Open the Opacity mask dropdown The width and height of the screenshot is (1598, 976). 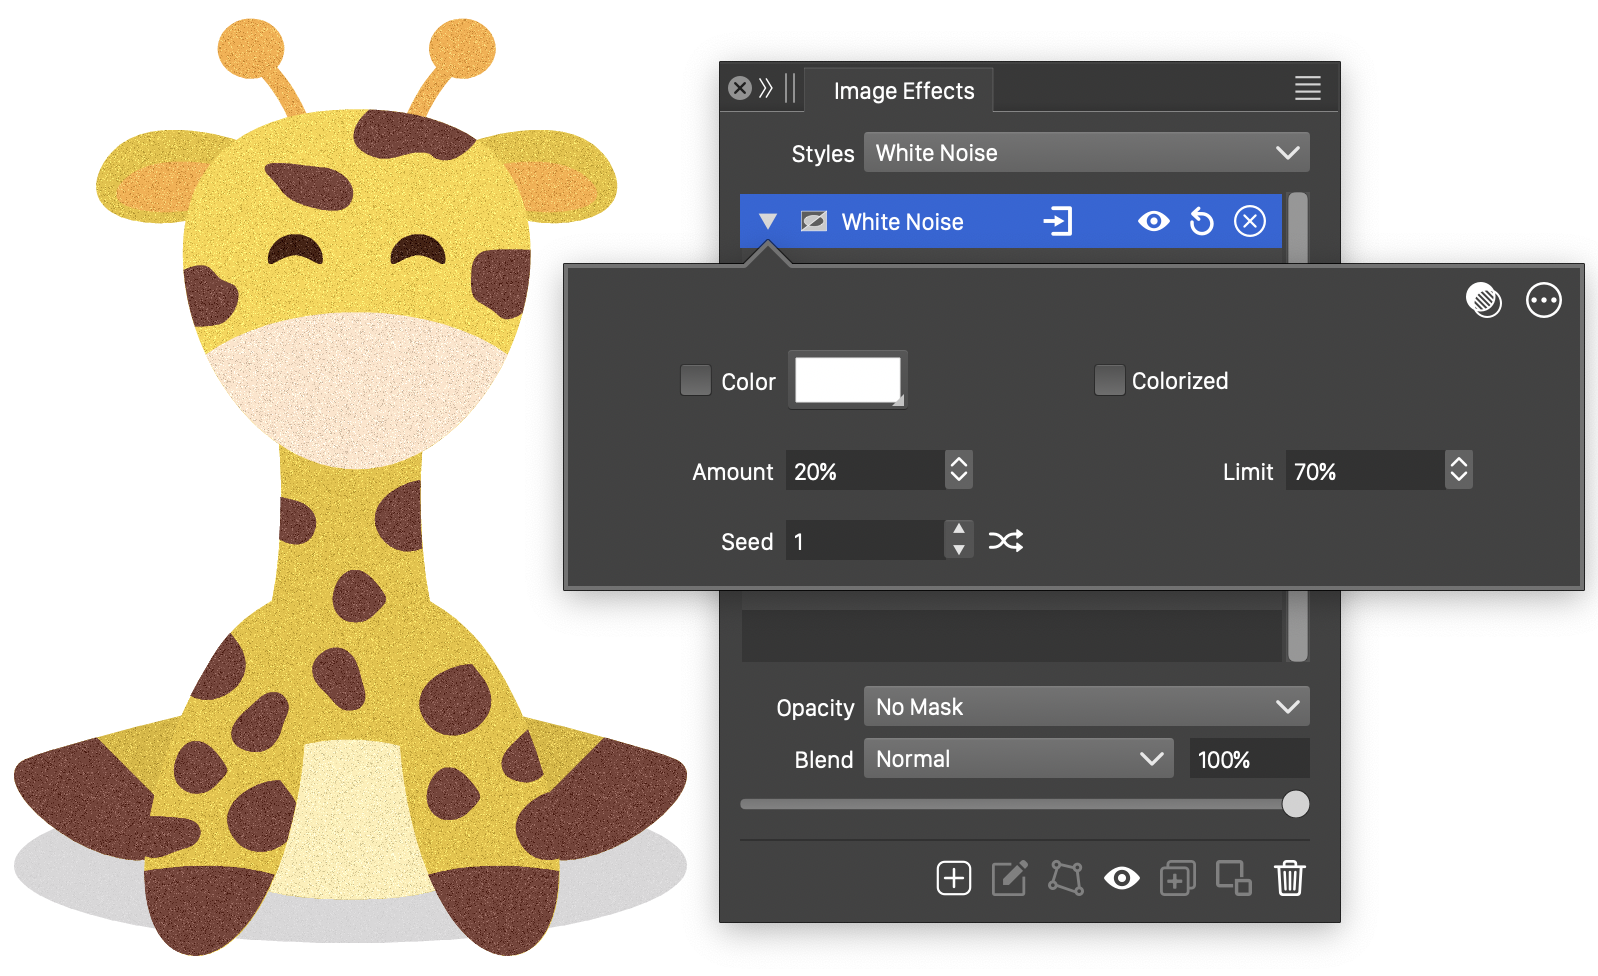pyautogui.click(x=1086, y=707)
